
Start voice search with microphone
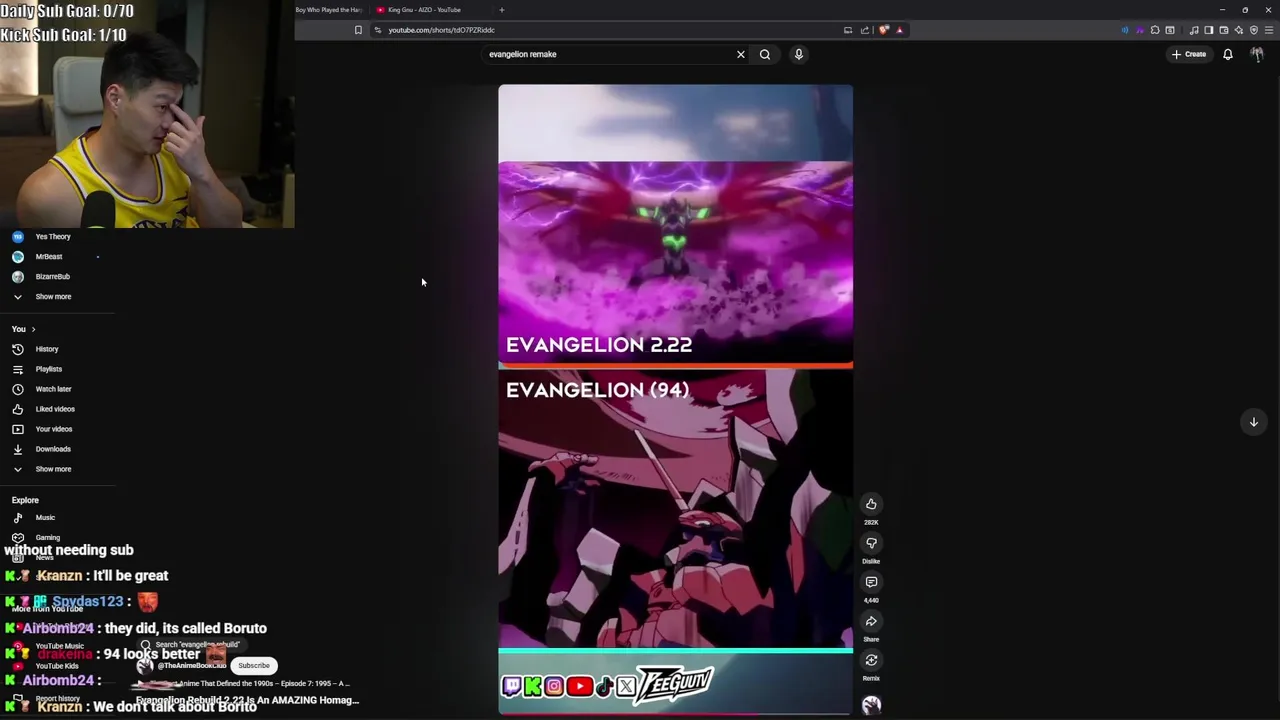point(799,54)
